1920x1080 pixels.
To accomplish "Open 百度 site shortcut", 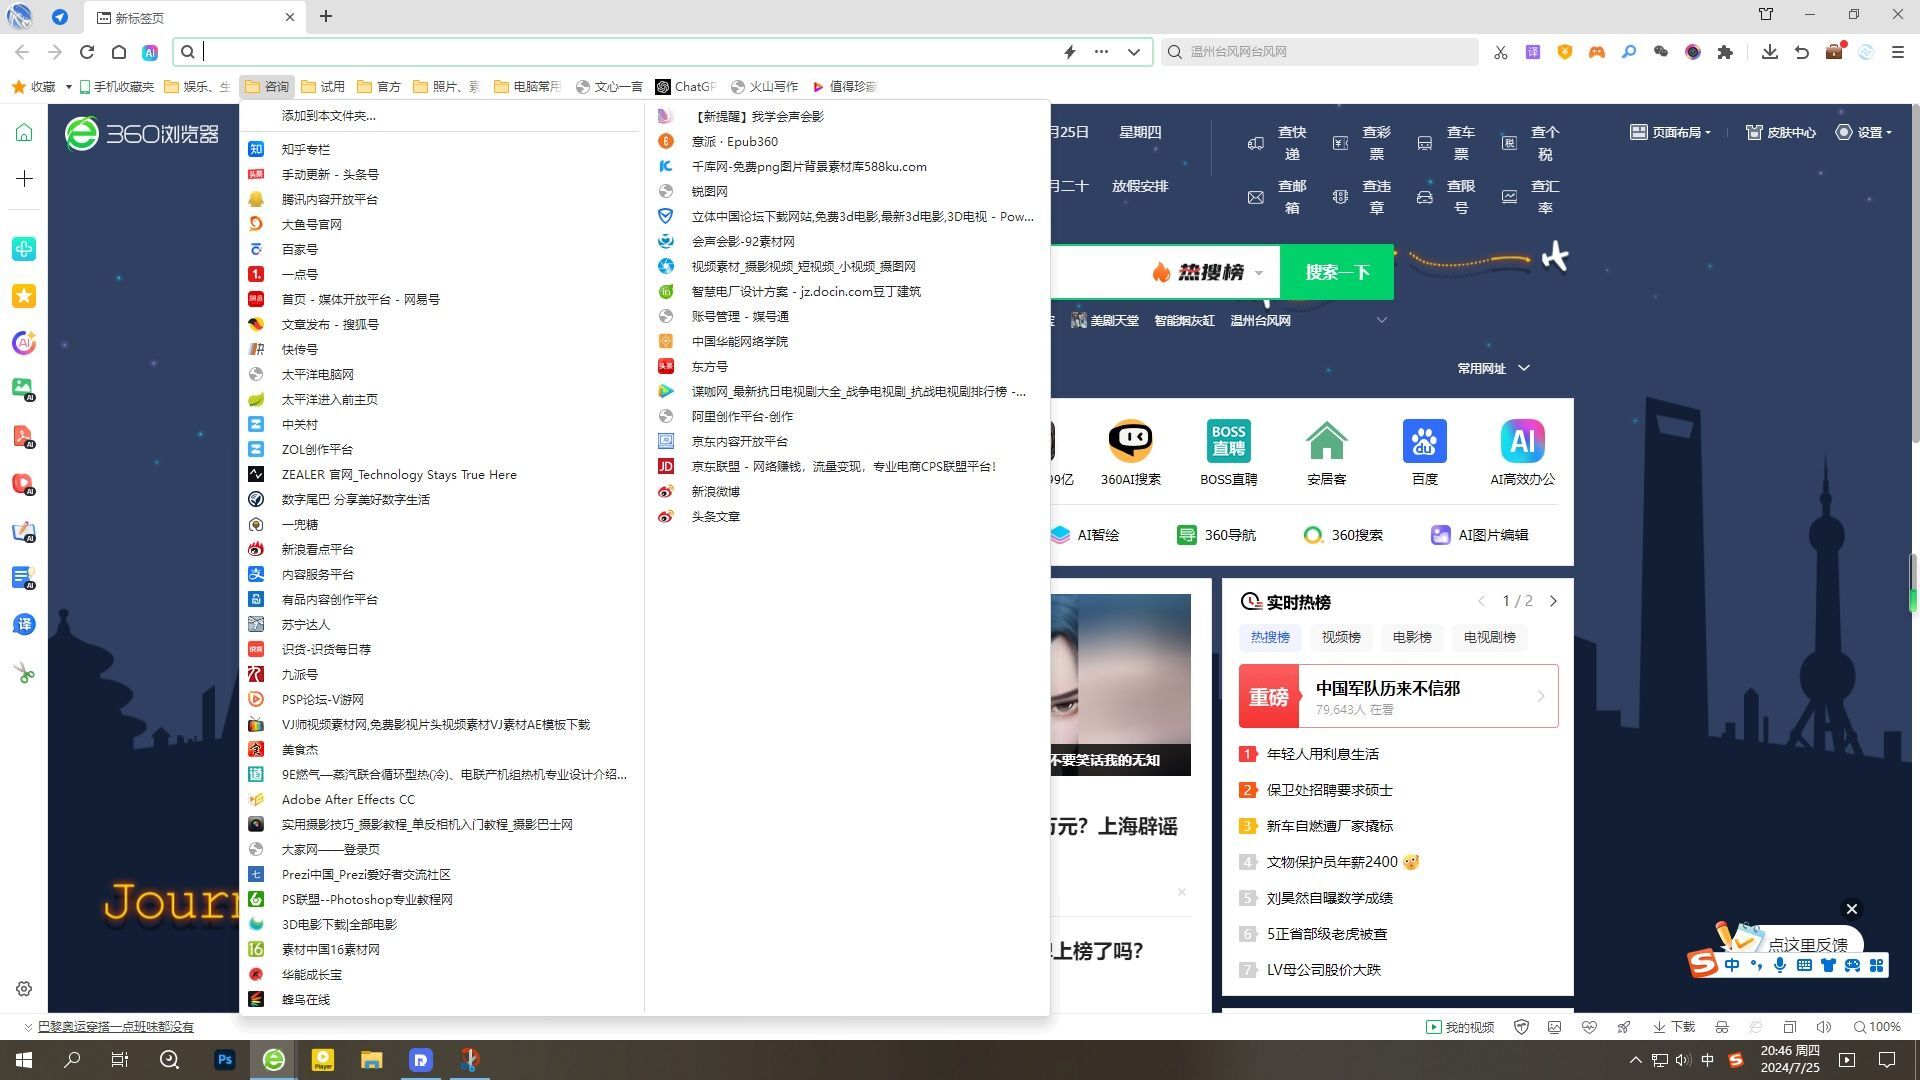I will coord(1424,452).
